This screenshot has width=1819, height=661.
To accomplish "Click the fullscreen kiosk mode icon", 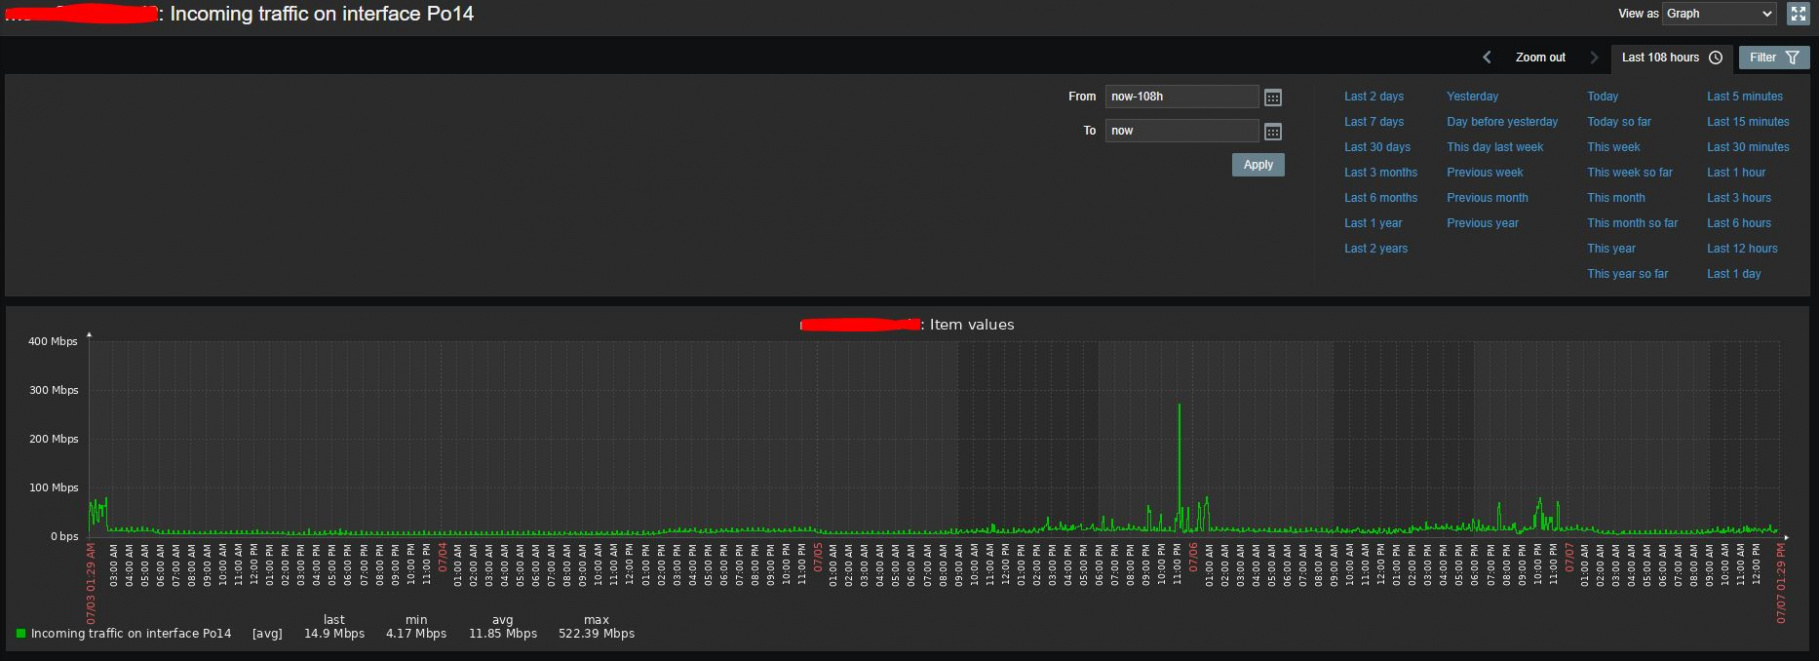I will point(1797,14).
